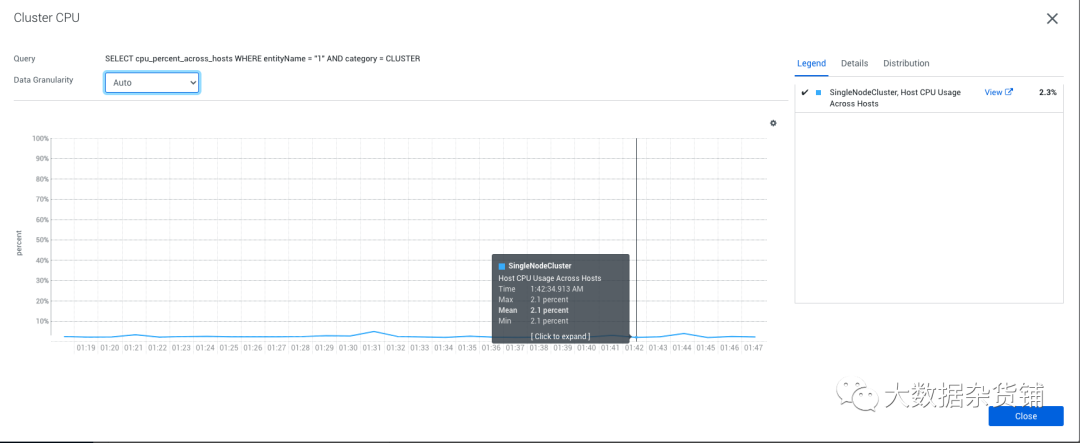Click the 100% label on the y-axis

coord(40,138)
